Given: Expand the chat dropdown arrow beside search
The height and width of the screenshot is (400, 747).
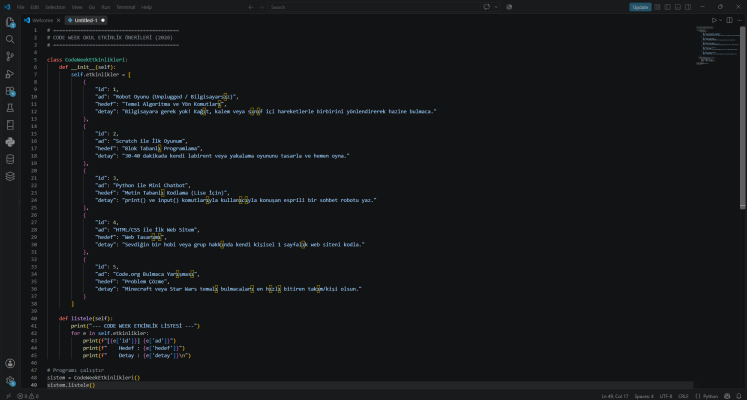Looking at the screenshot, I should click(x=496, y=7).
